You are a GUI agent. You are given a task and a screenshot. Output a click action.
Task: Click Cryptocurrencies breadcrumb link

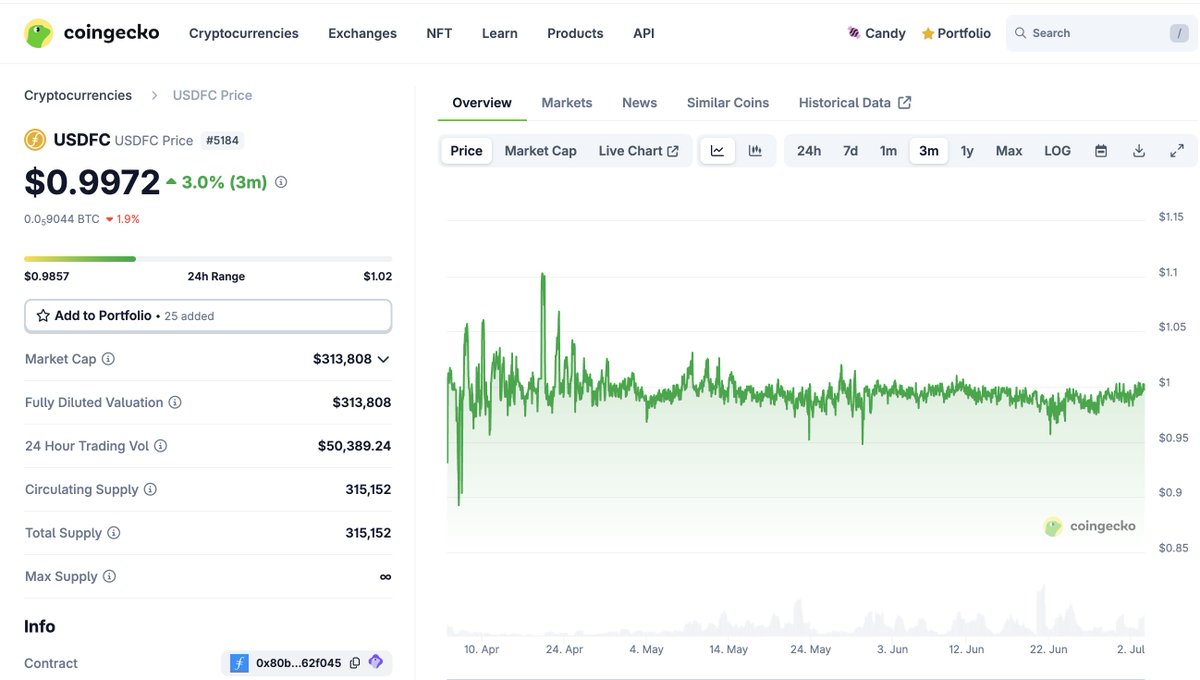coord(78,95)
